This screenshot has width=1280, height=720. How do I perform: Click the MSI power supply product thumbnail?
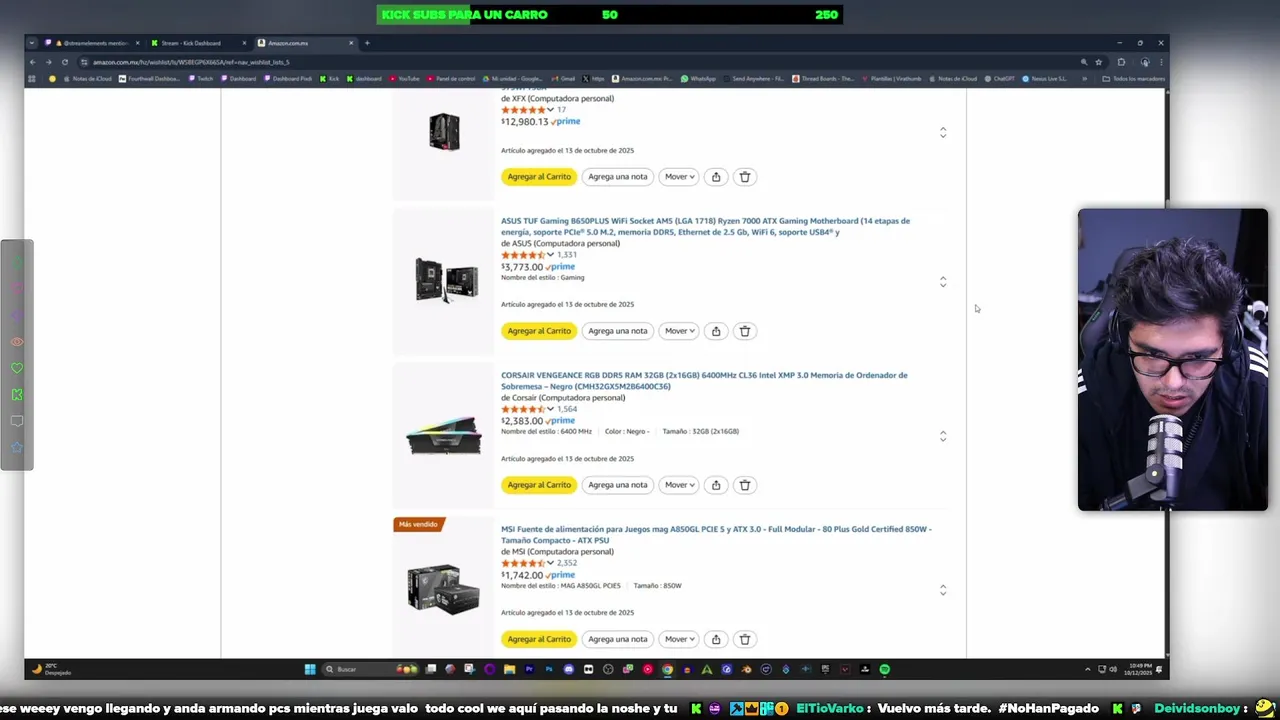coord(444,589)
